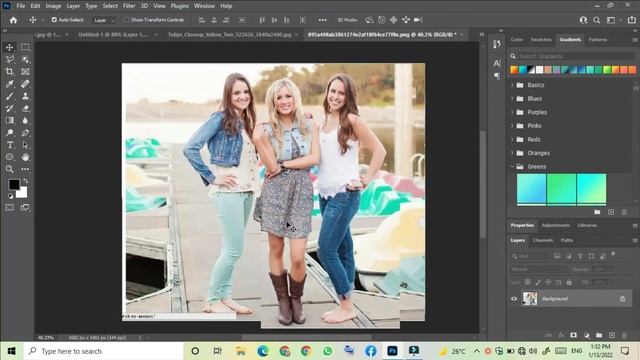Viewport: 640px width, 360px height.
Task: Open the Plugins menu
Action: point(180,6)
